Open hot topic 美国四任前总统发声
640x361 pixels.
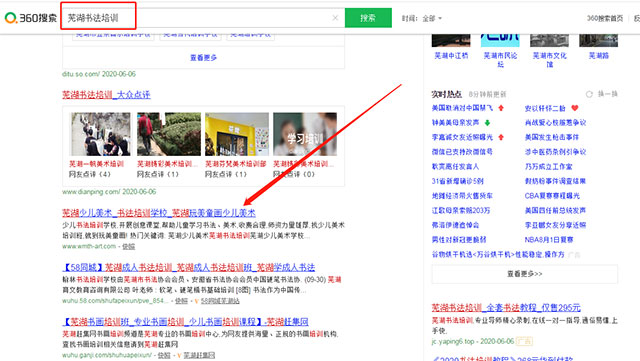click(555, 210)
